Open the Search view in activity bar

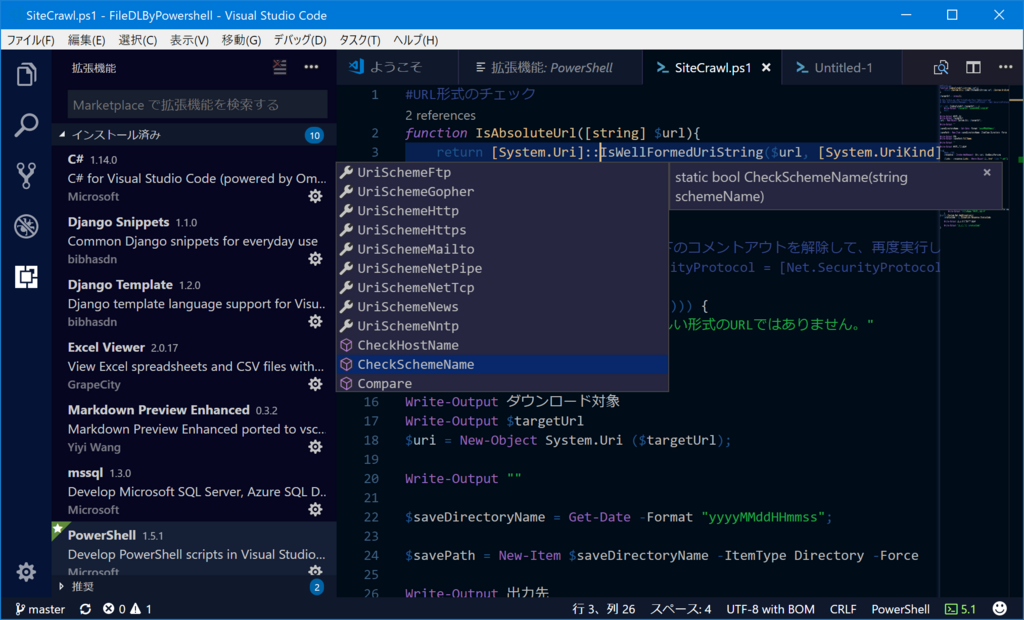coord(26,125)
